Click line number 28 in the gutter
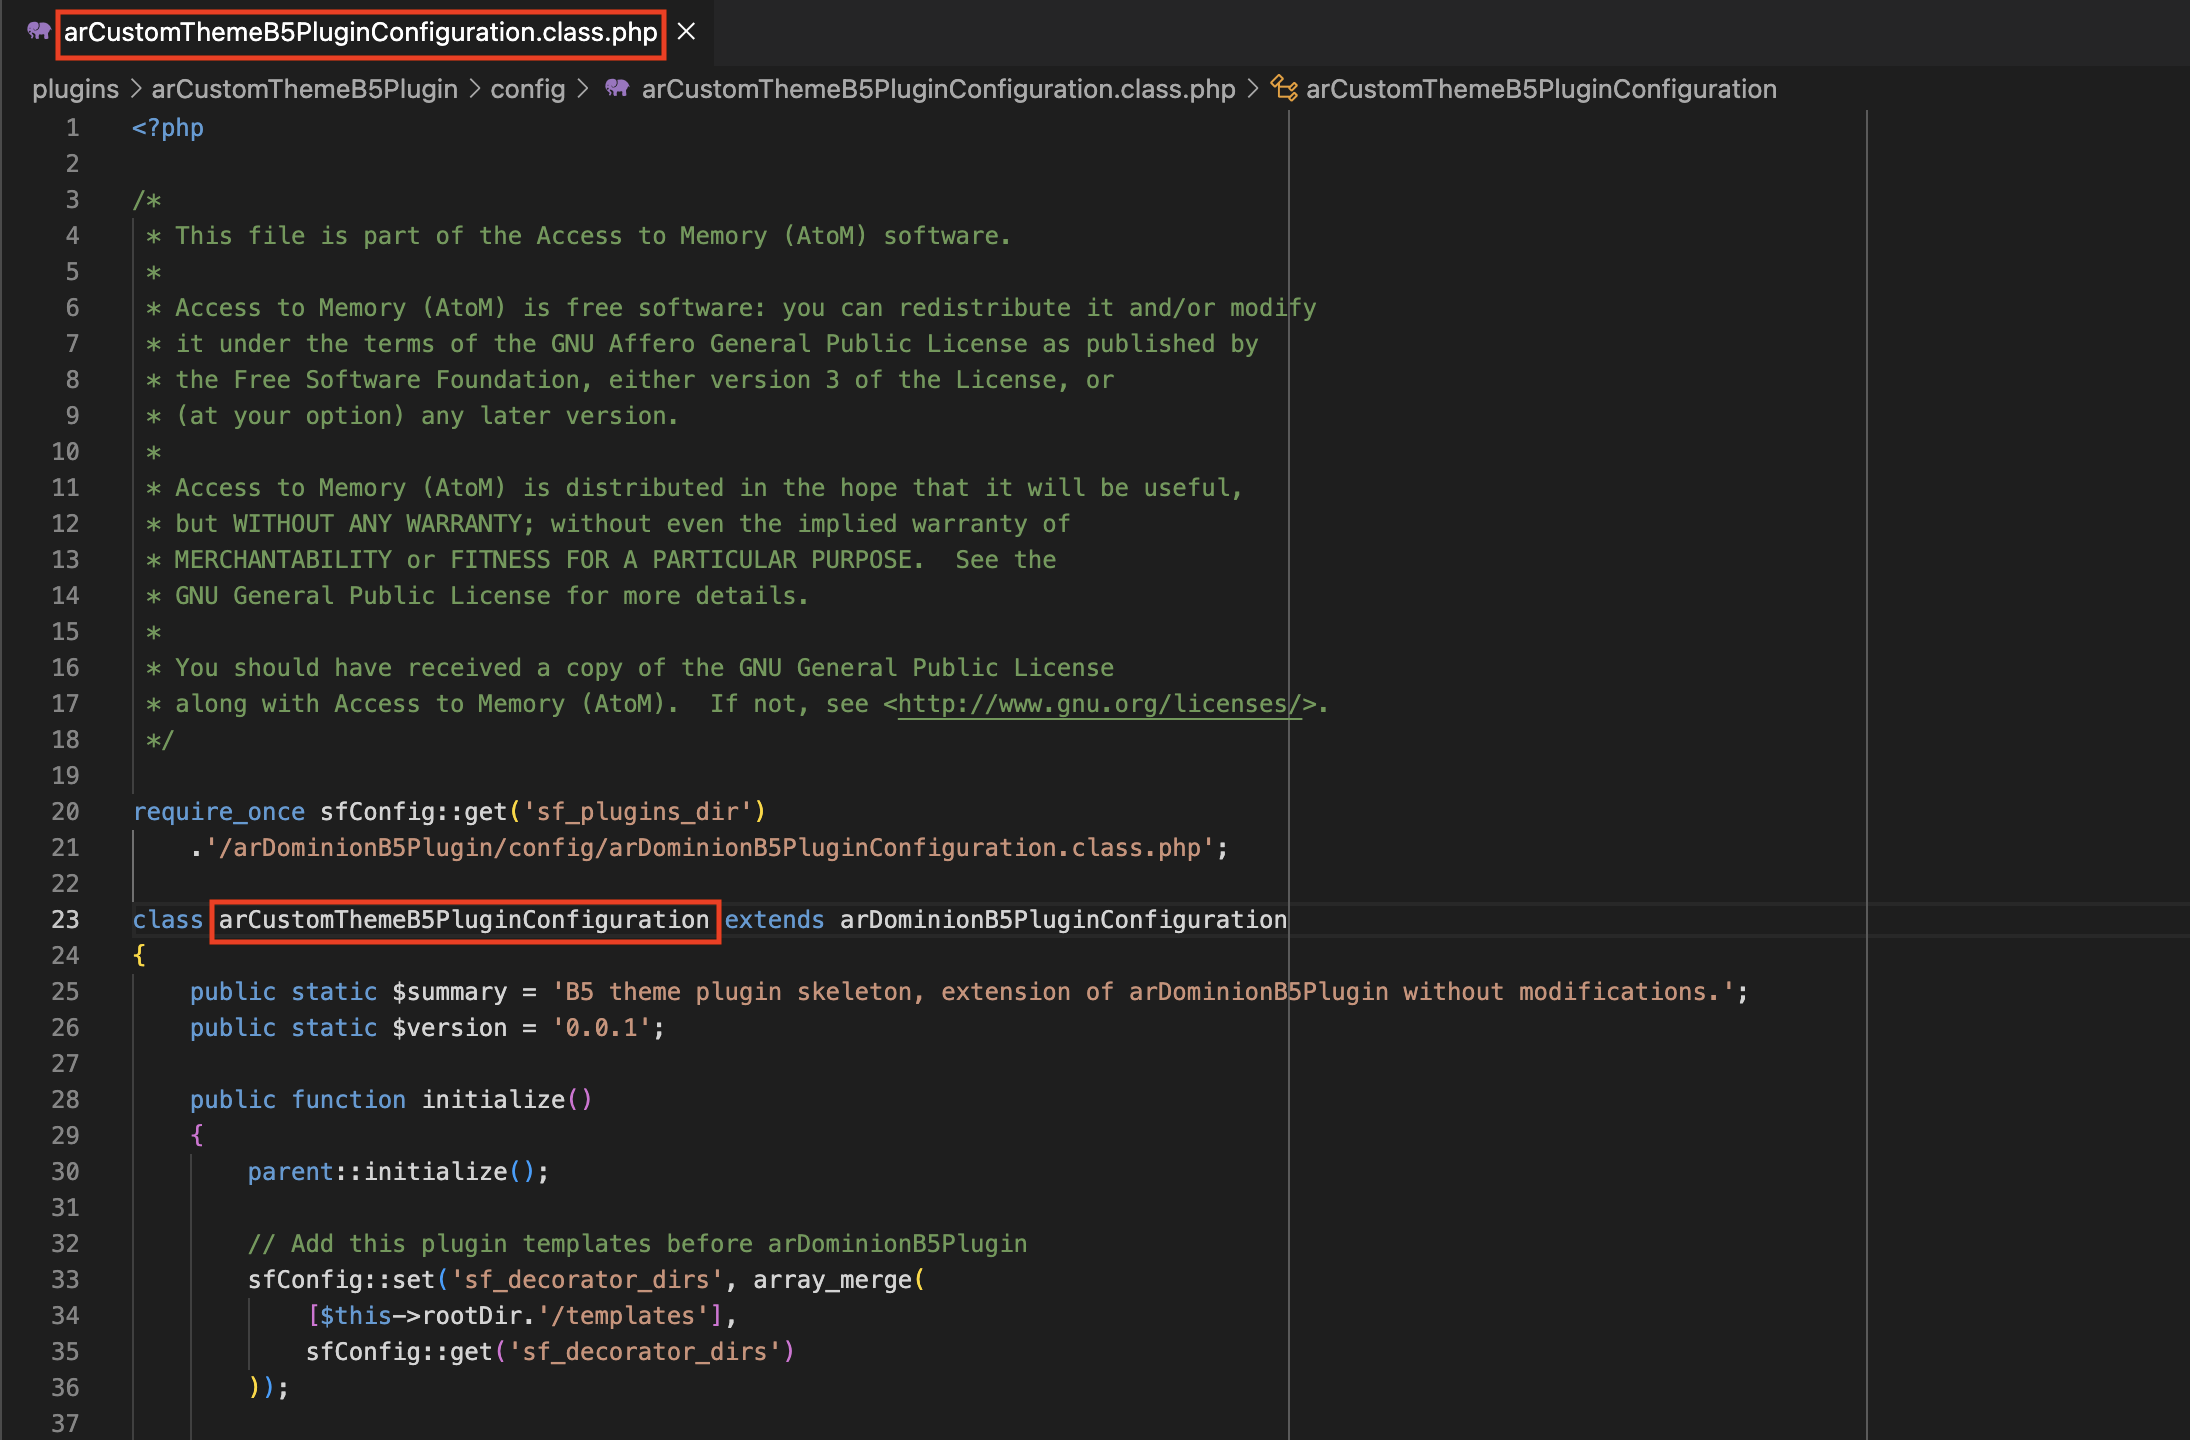This screenshot has width=2190, height=1440. click(65, 1100)
